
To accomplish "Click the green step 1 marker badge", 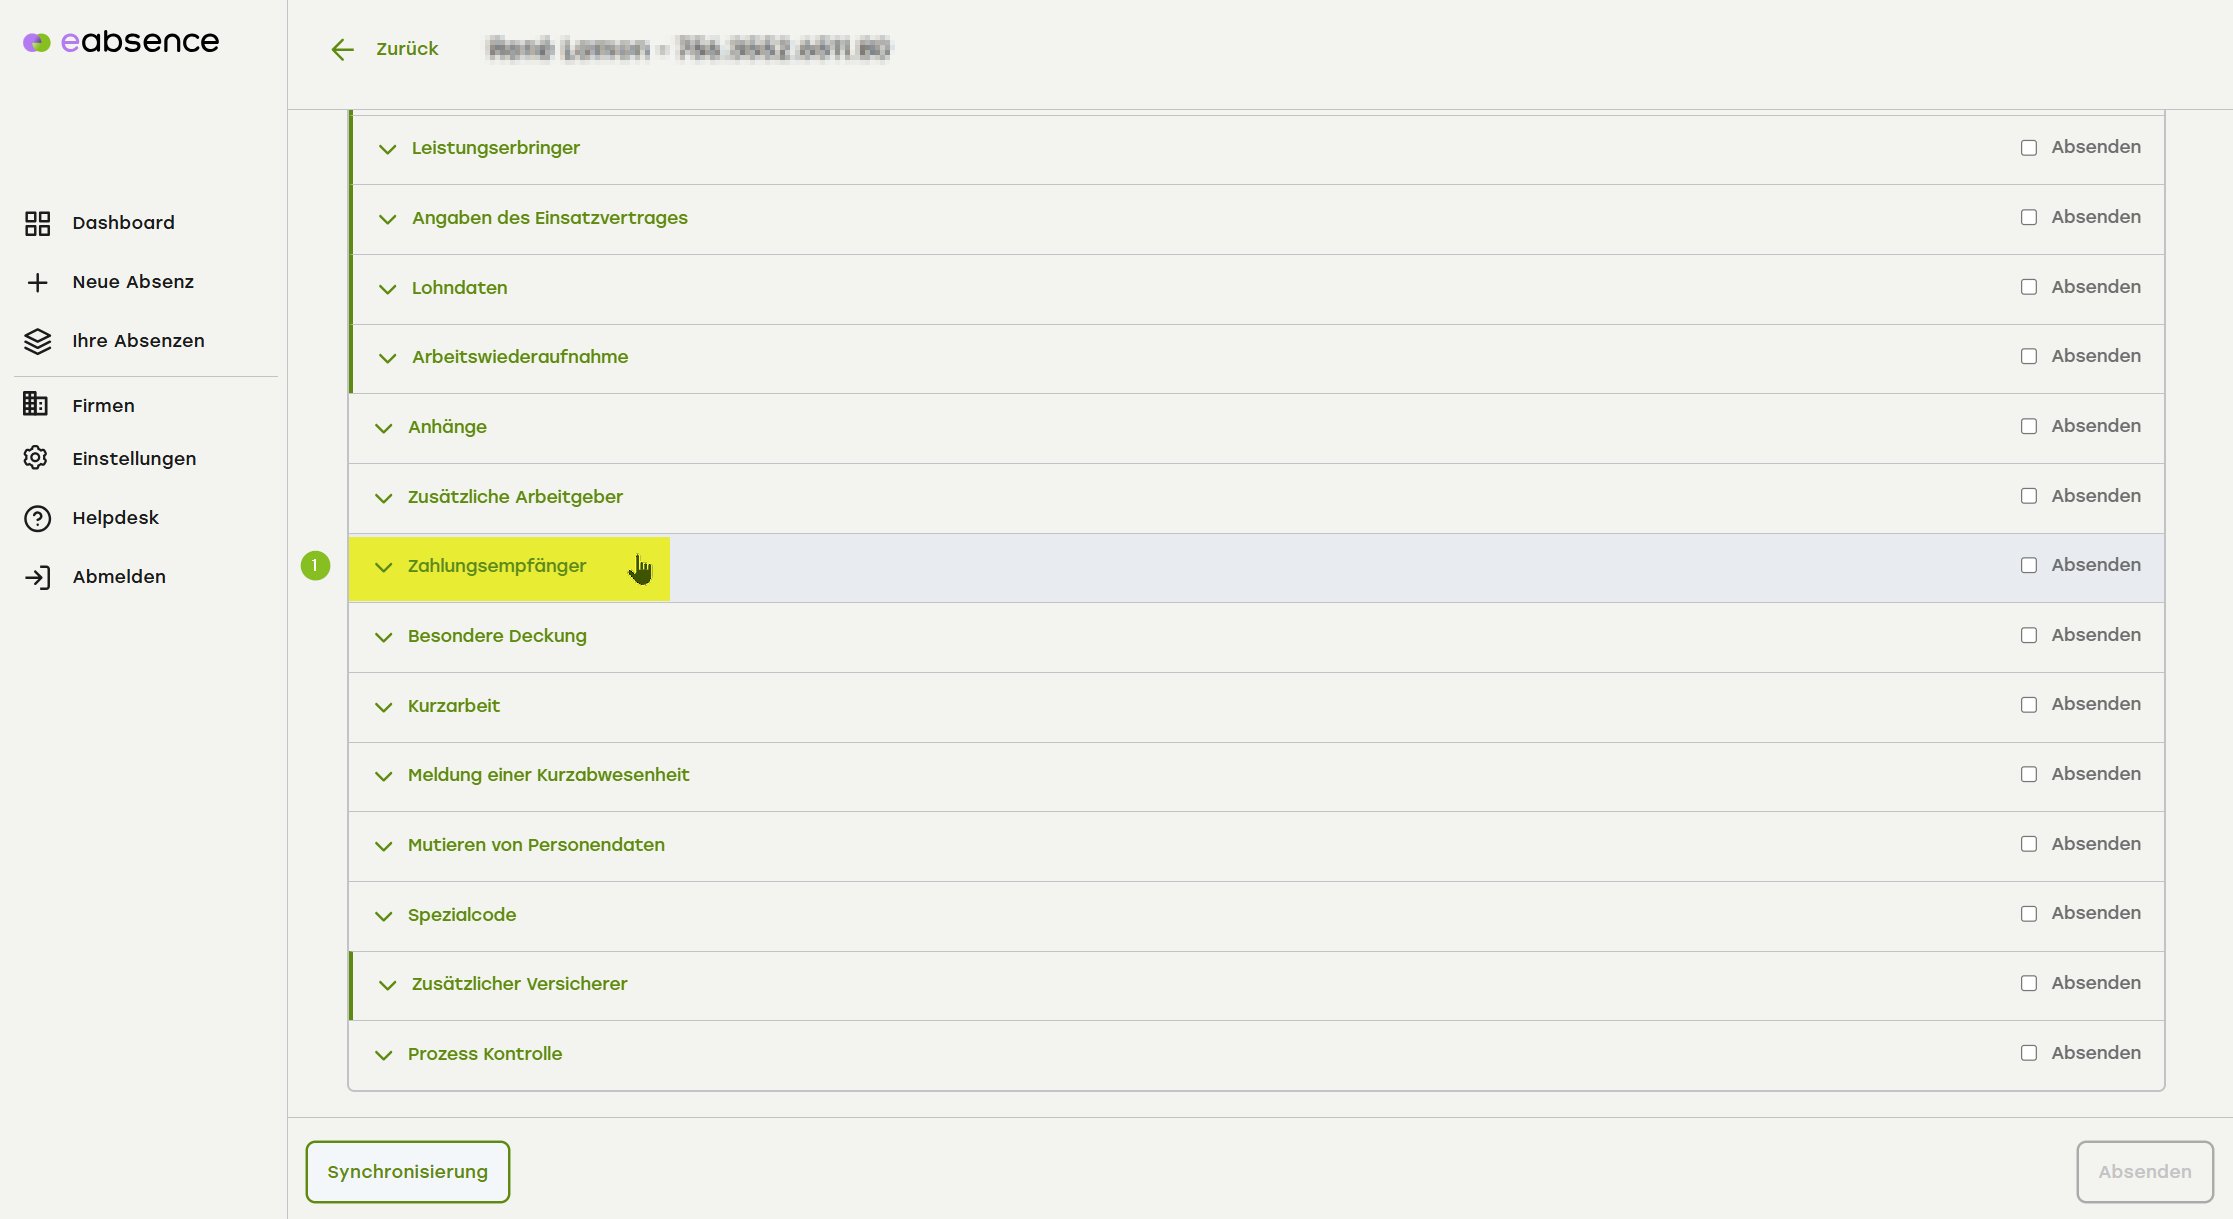I will [x=315, y=566].
